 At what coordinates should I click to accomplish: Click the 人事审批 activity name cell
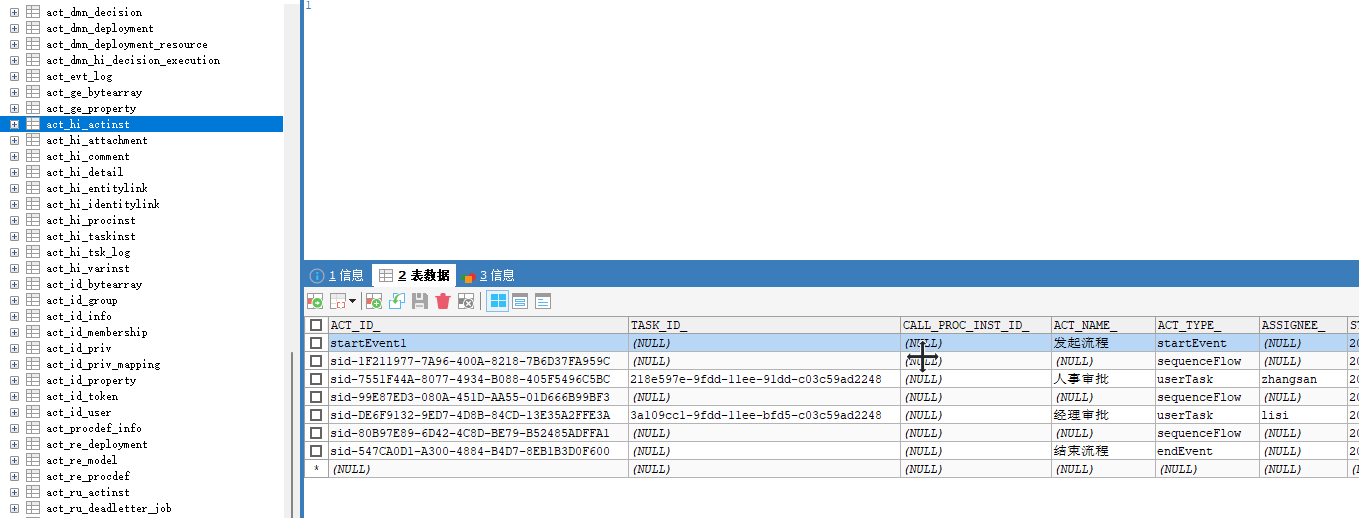point(1102,379)
